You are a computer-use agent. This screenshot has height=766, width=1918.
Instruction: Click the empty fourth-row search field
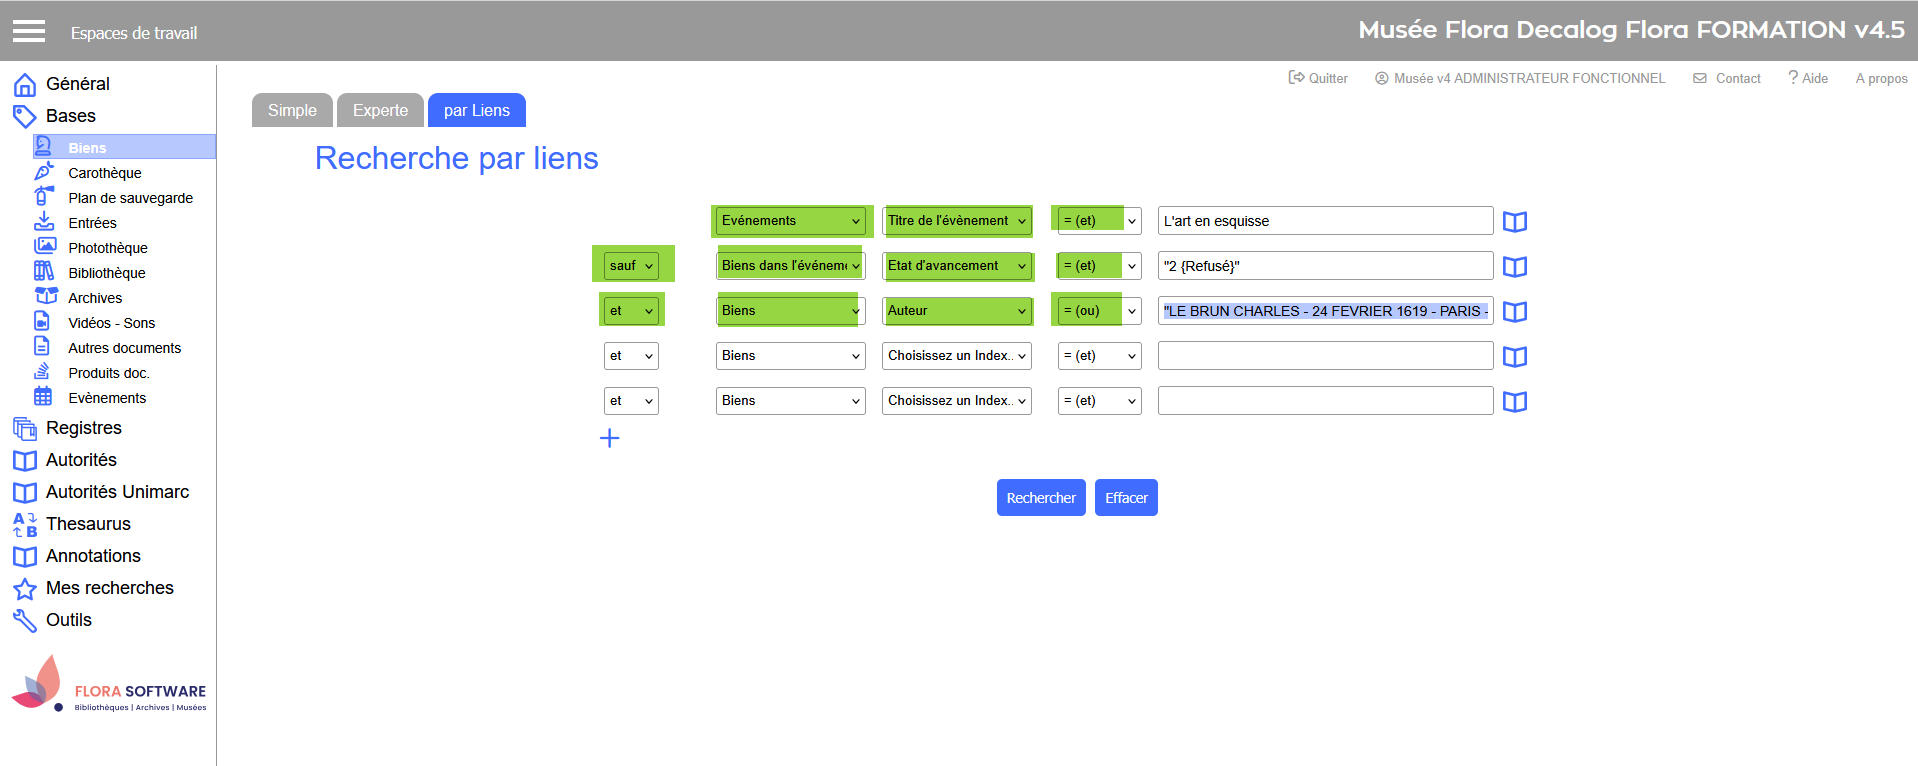pyautogui.click(x=1324, y=356)
